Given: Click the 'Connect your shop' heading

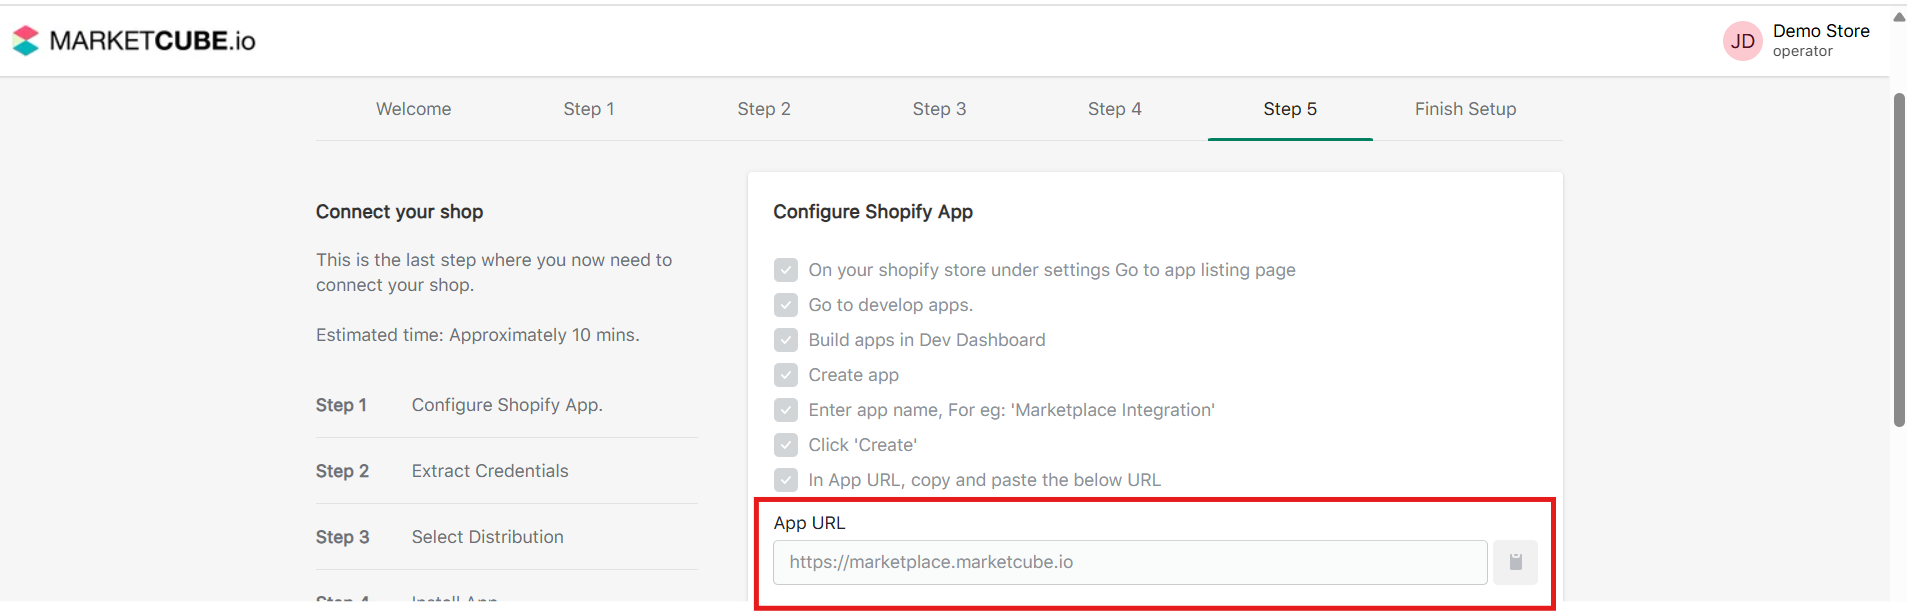Looking at the screenshot, I should [400, 212].
